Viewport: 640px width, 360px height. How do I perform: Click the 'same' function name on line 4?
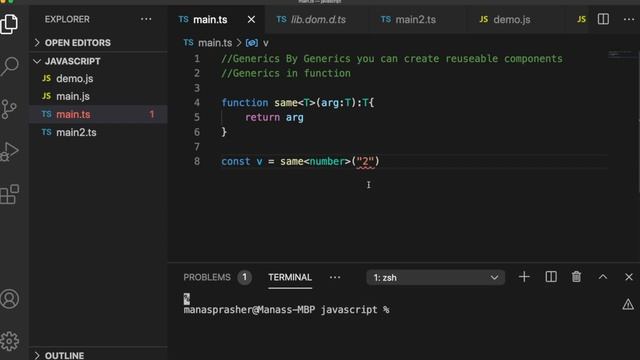pos(286,102)
